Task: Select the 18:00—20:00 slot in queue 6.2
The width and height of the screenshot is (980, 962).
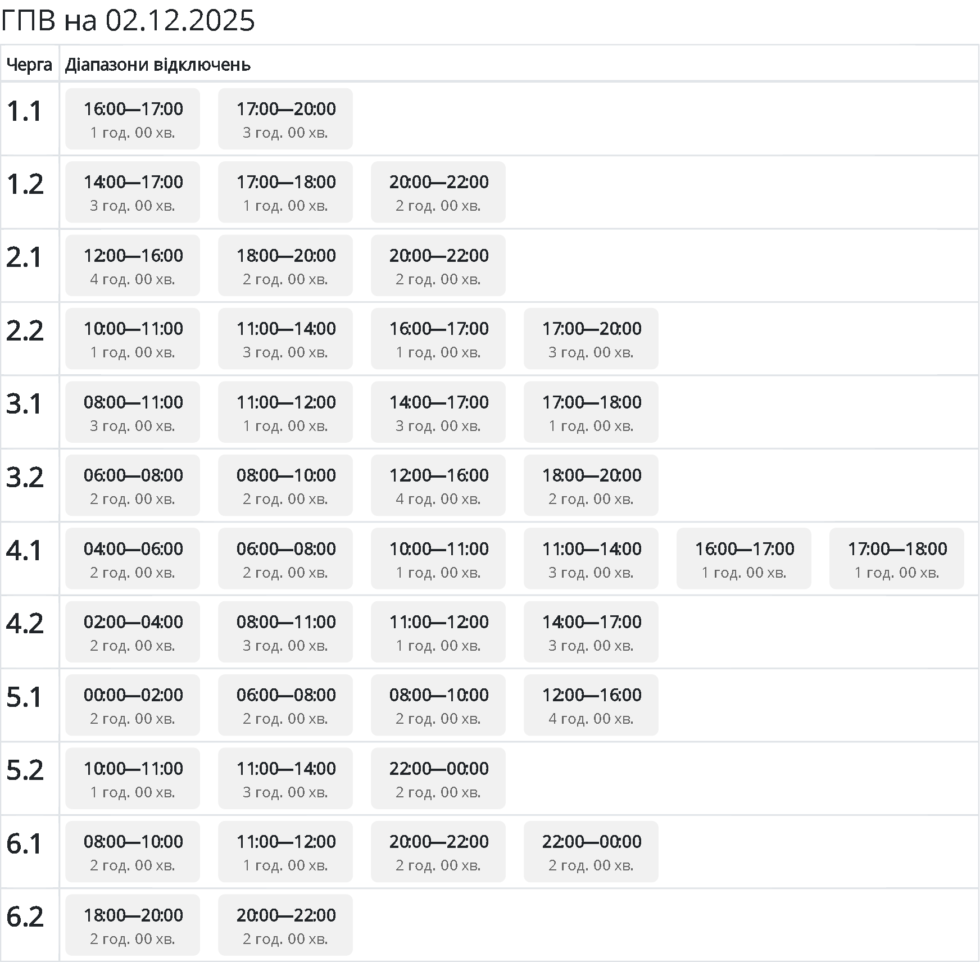Action: [133, 924]
